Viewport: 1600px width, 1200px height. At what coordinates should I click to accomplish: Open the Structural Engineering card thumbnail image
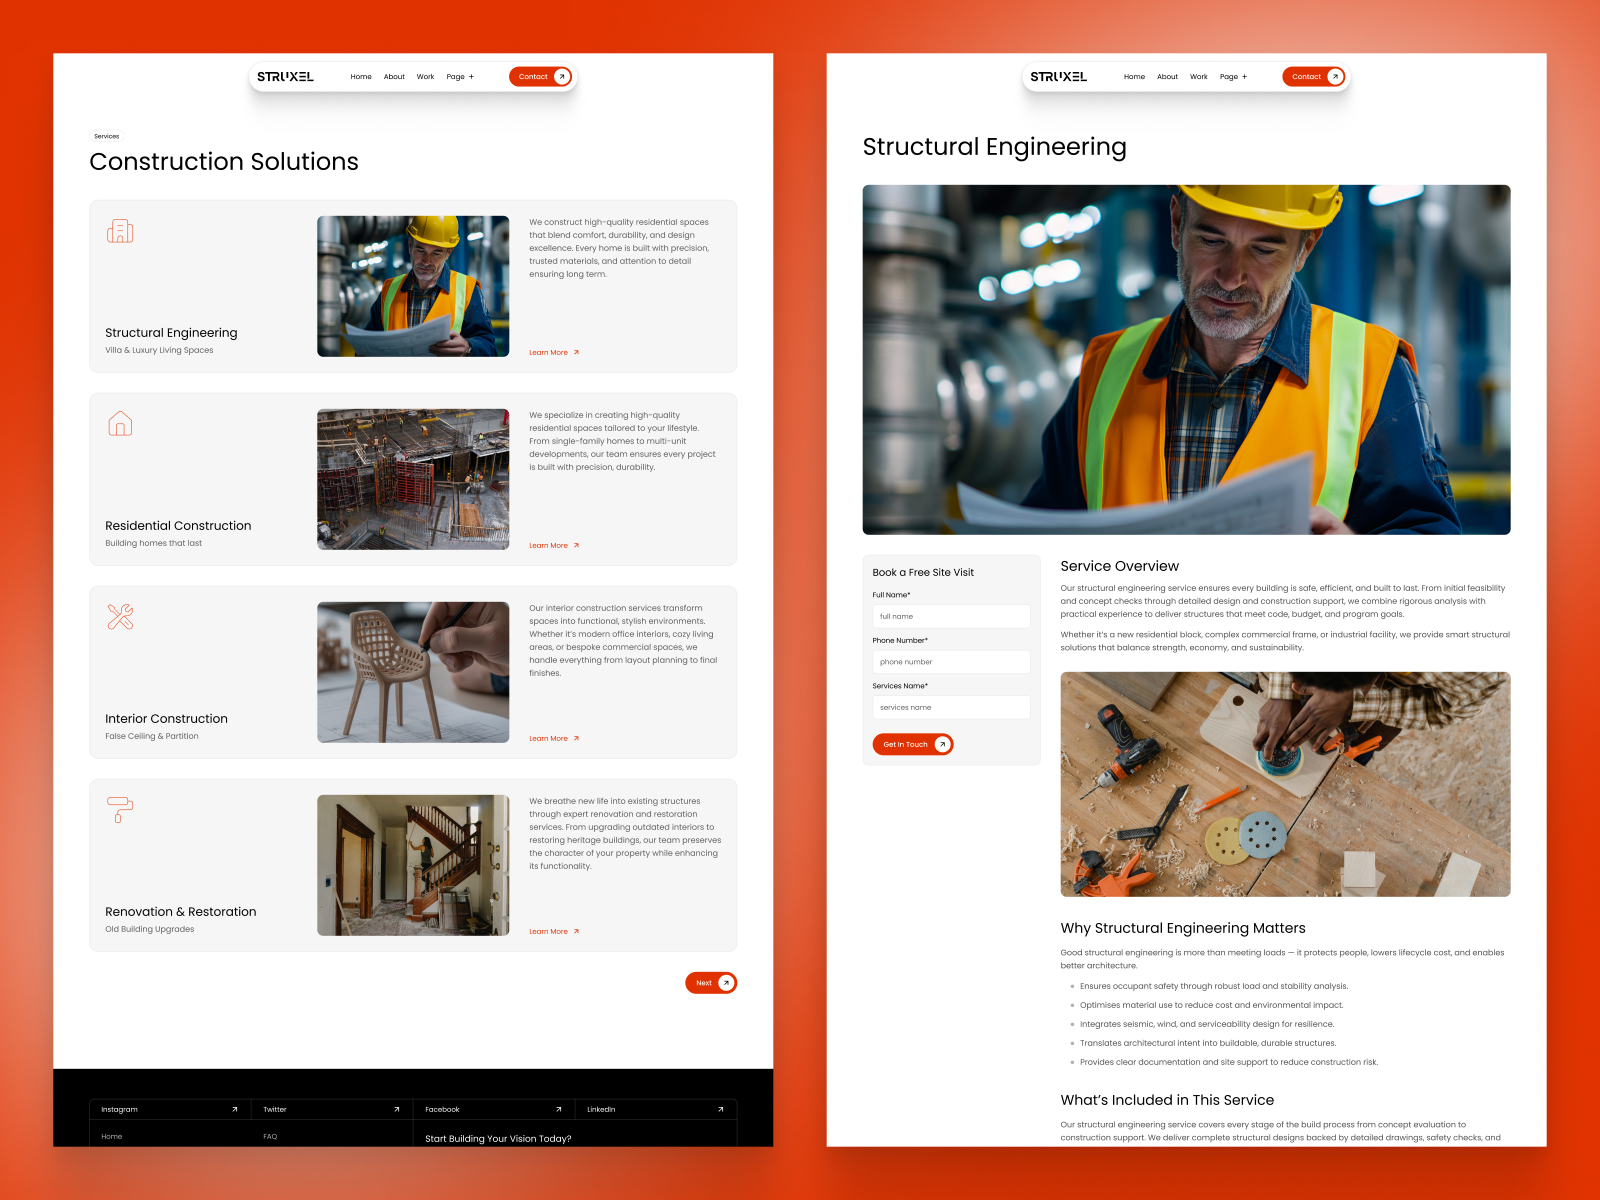[x=413, y=286]
